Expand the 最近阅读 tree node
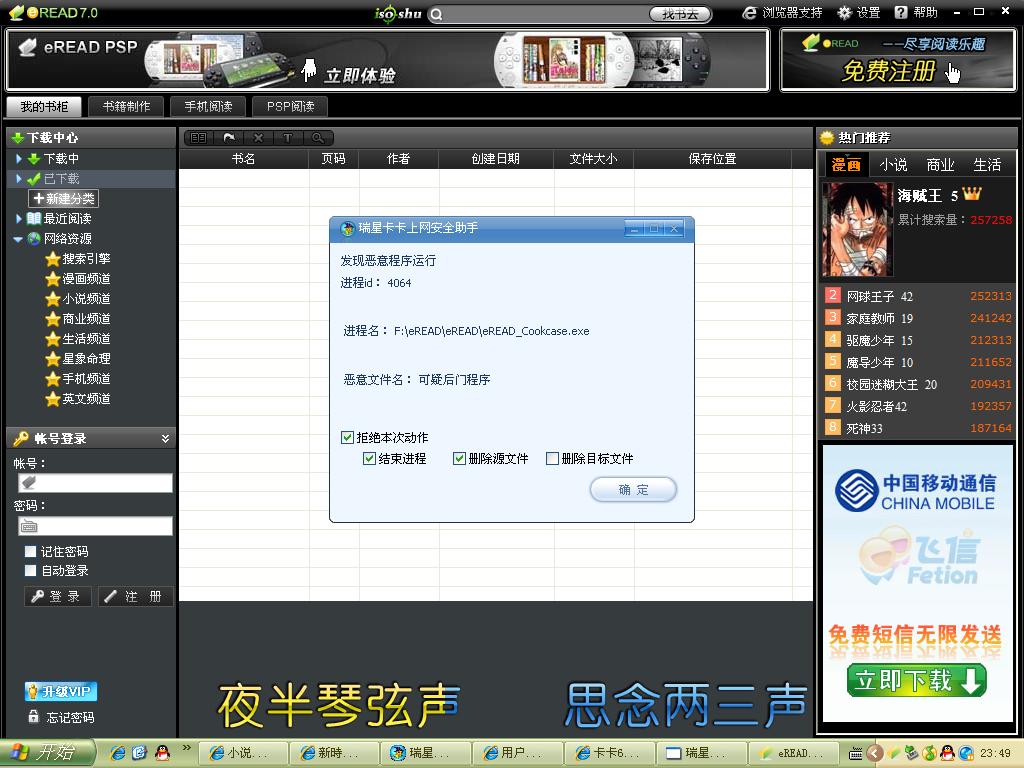 click(x=18, y=218)
